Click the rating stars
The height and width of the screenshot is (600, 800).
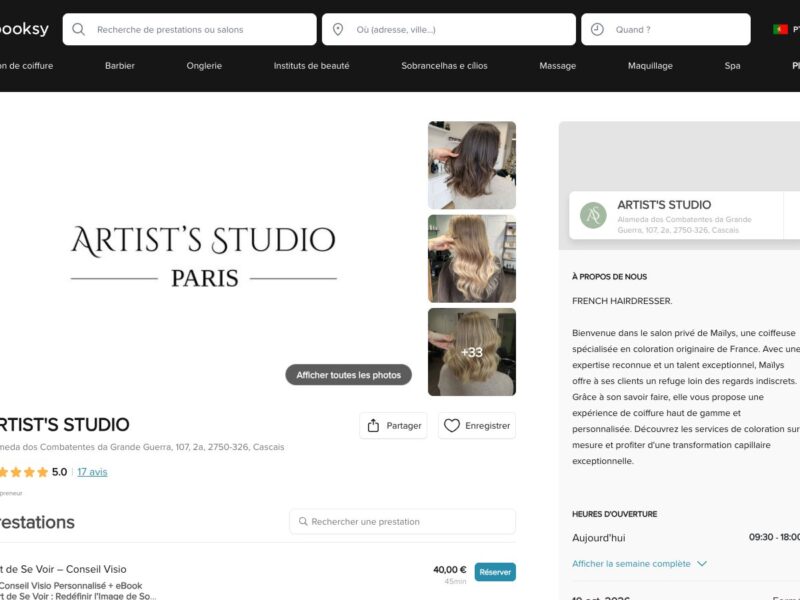click(x=24, y=472)
